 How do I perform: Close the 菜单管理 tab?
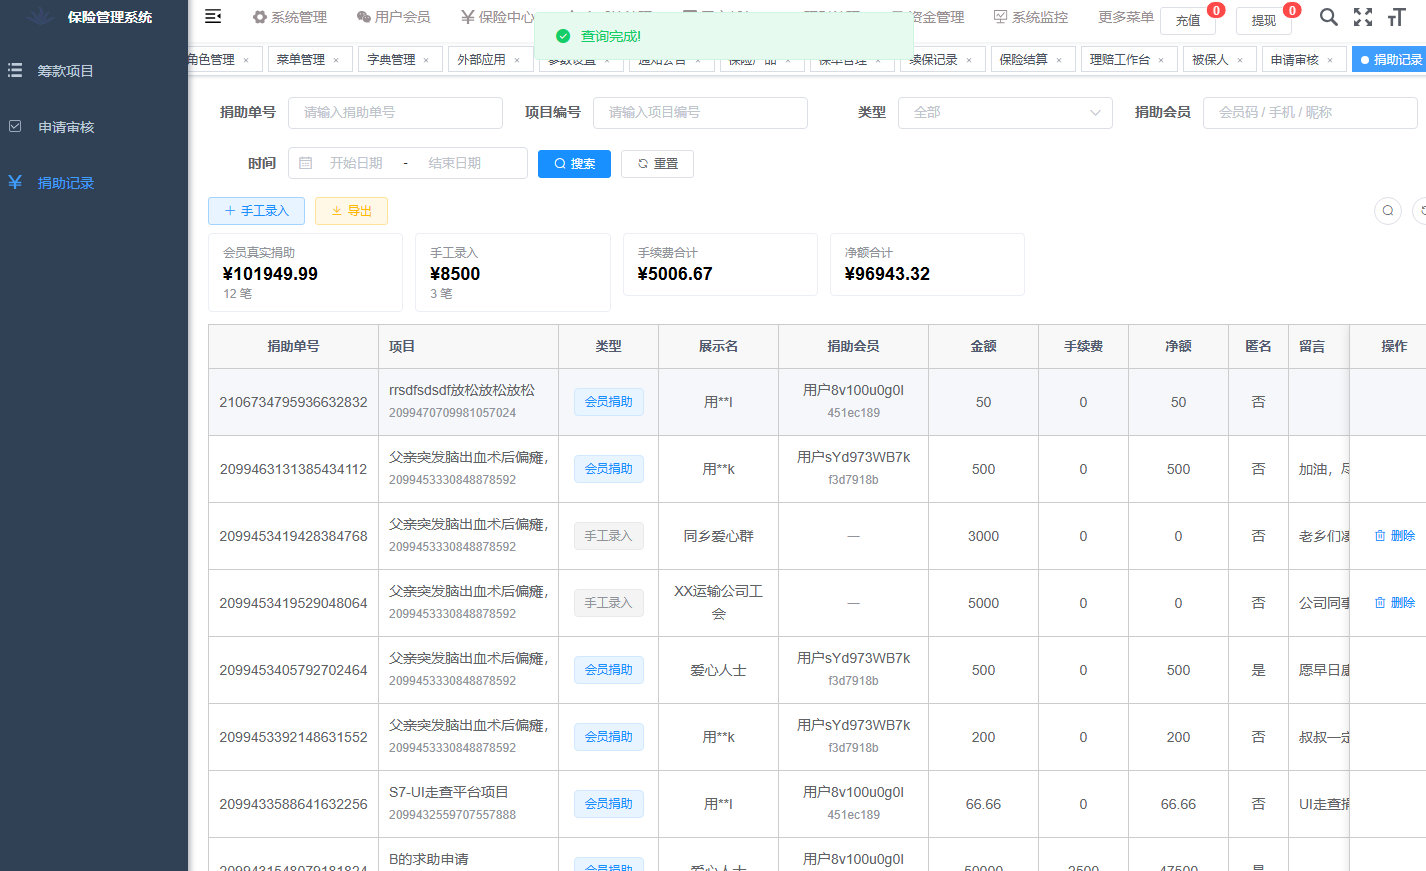(x=336, y=60)
